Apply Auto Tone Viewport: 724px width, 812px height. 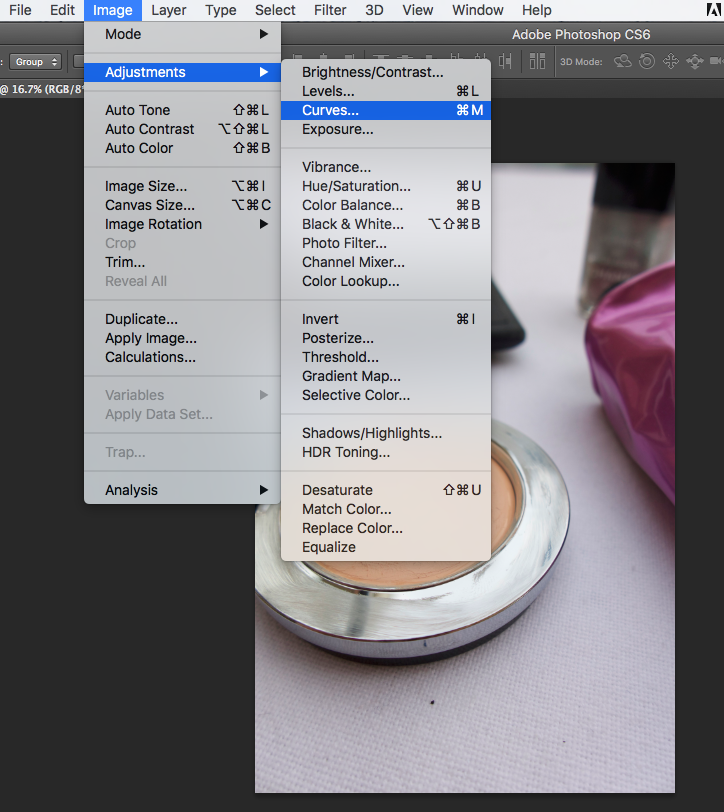[182, 110]
